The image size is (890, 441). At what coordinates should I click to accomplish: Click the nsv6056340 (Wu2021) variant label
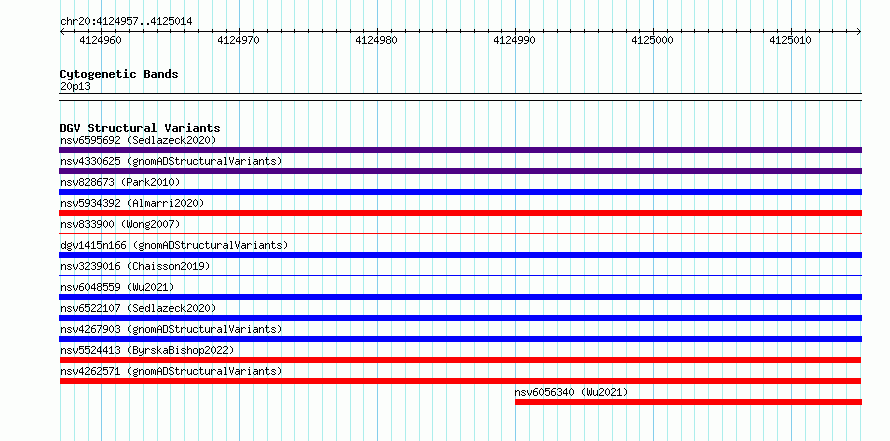[x=572, y=392]
